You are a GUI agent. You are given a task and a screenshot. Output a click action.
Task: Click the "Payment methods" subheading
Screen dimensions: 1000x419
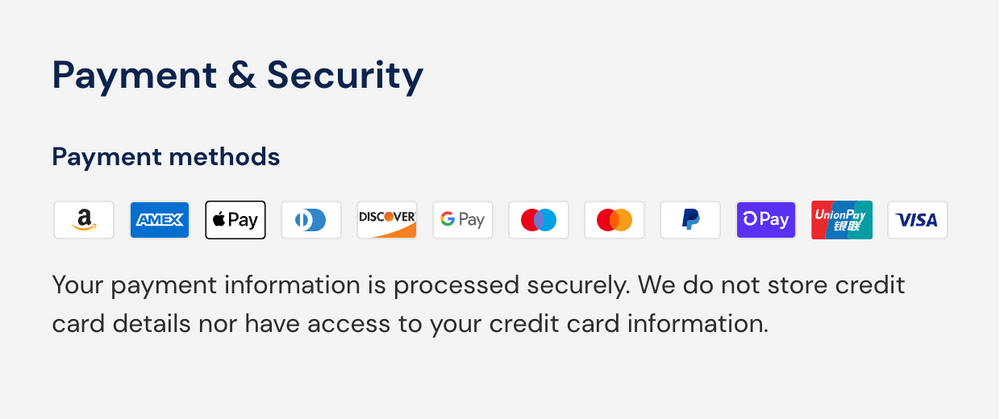(x=166, y=157)
